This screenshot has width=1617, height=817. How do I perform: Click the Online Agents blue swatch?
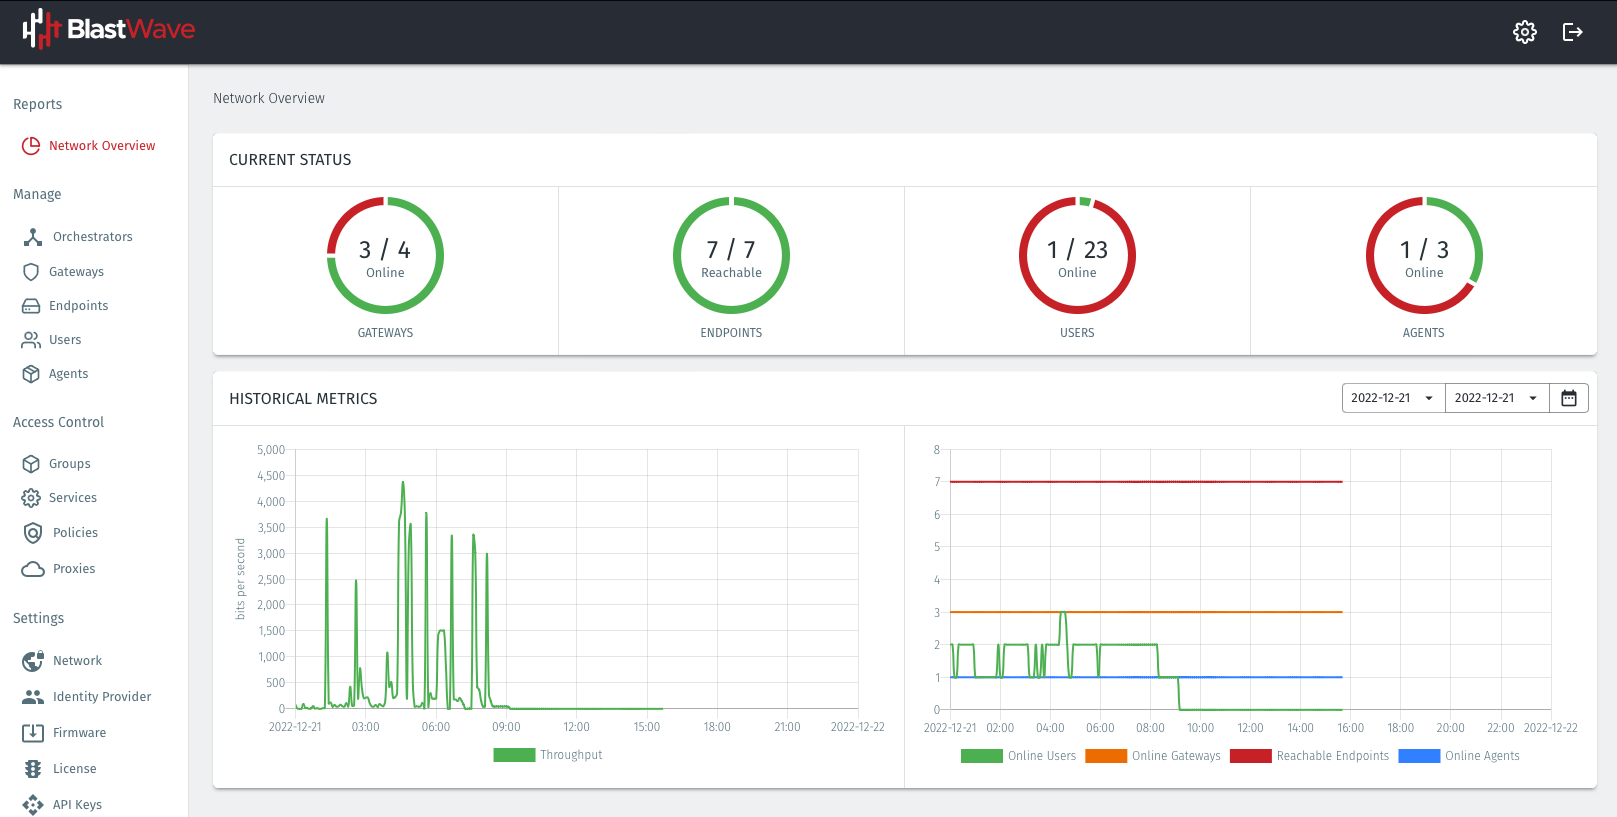pos(1419,756)
